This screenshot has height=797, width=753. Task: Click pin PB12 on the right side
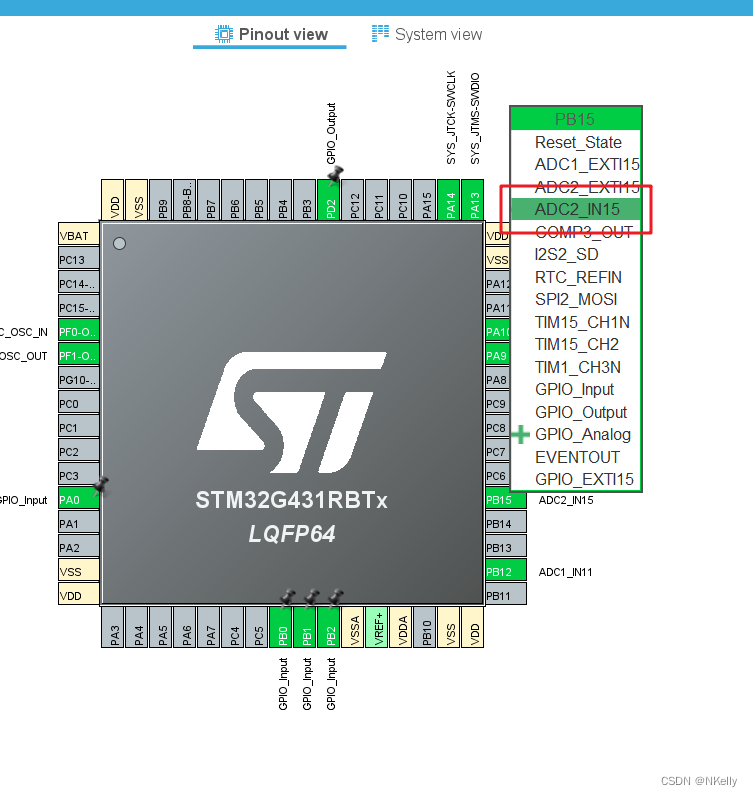pyautogui.click(x=506, y=572)
